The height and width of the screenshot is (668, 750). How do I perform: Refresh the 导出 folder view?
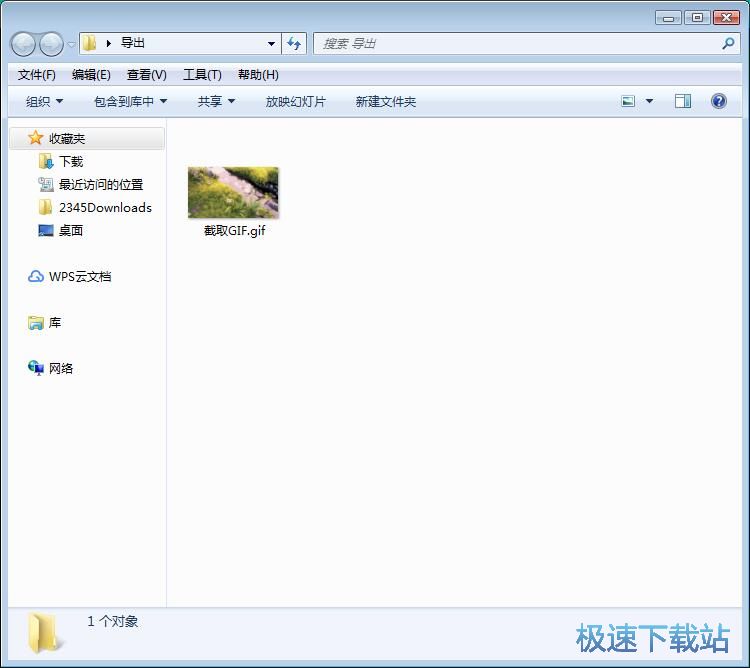pyautogui.click(x=294, y=44)
